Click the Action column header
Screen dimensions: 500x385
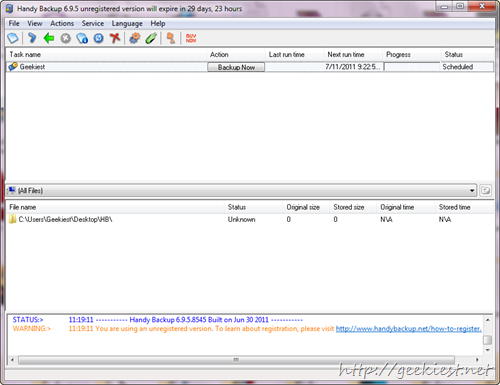pyautogui.click(x=236, y=55)
